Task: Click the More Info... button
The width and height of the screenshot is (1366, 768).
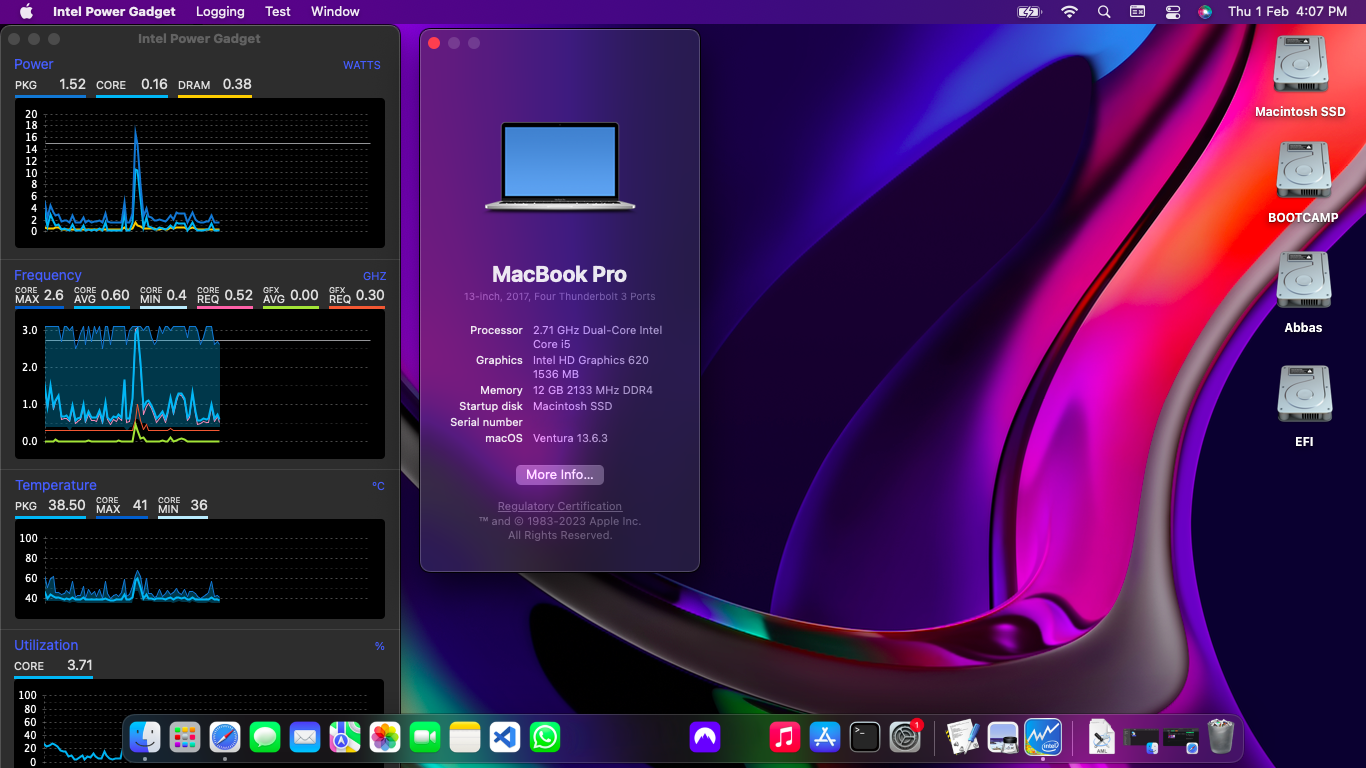Action: pyautogui.click(x=560, y=475)
